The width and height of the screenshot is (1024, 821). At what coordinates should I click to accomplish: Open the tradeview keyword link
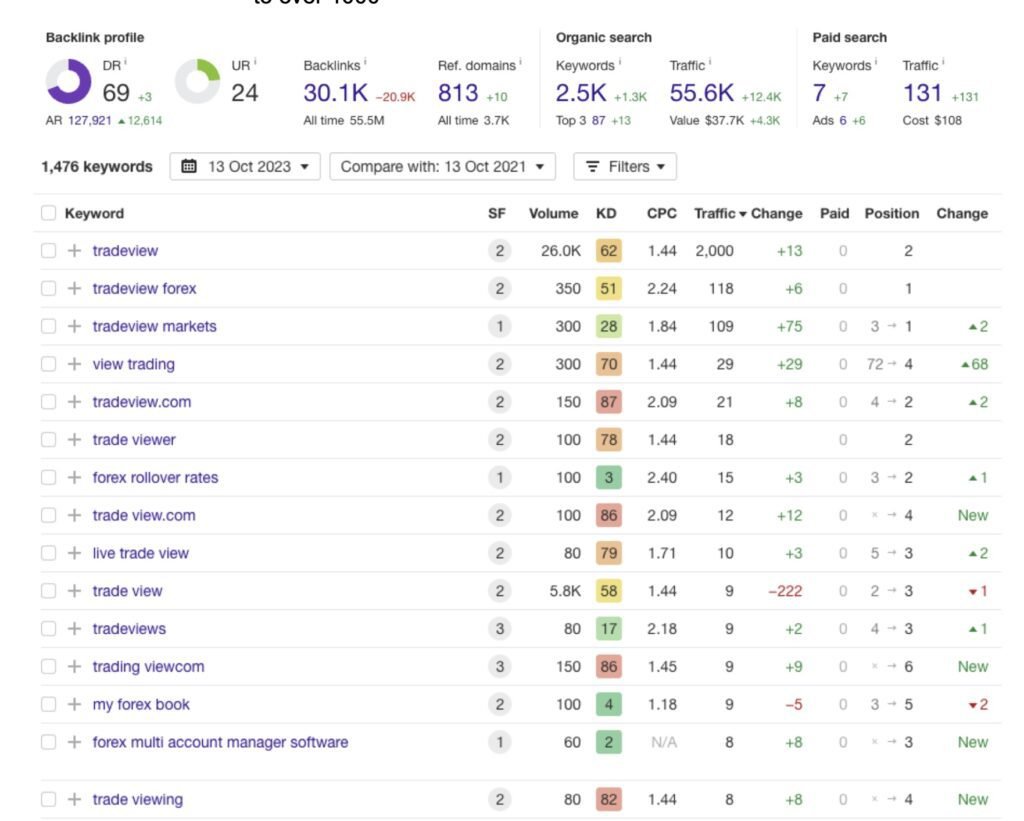(x=125, y=251)
